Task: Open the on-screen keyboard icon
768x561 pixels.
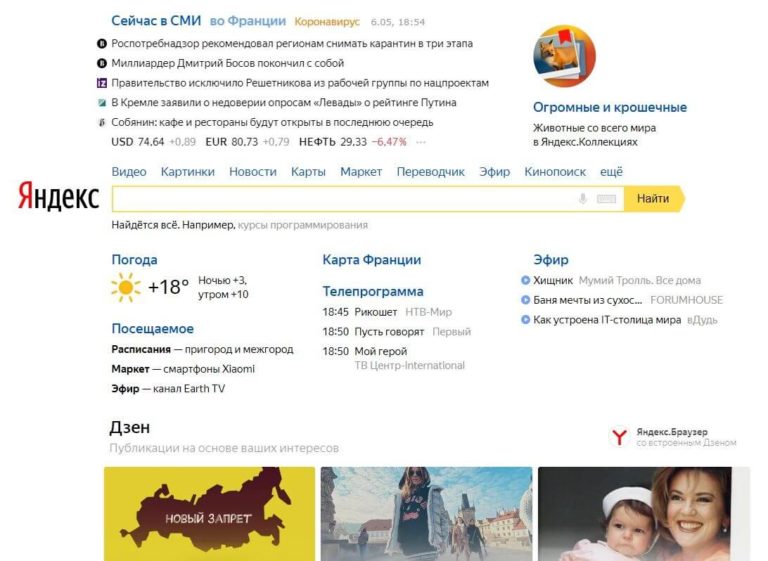Action: 606,199
